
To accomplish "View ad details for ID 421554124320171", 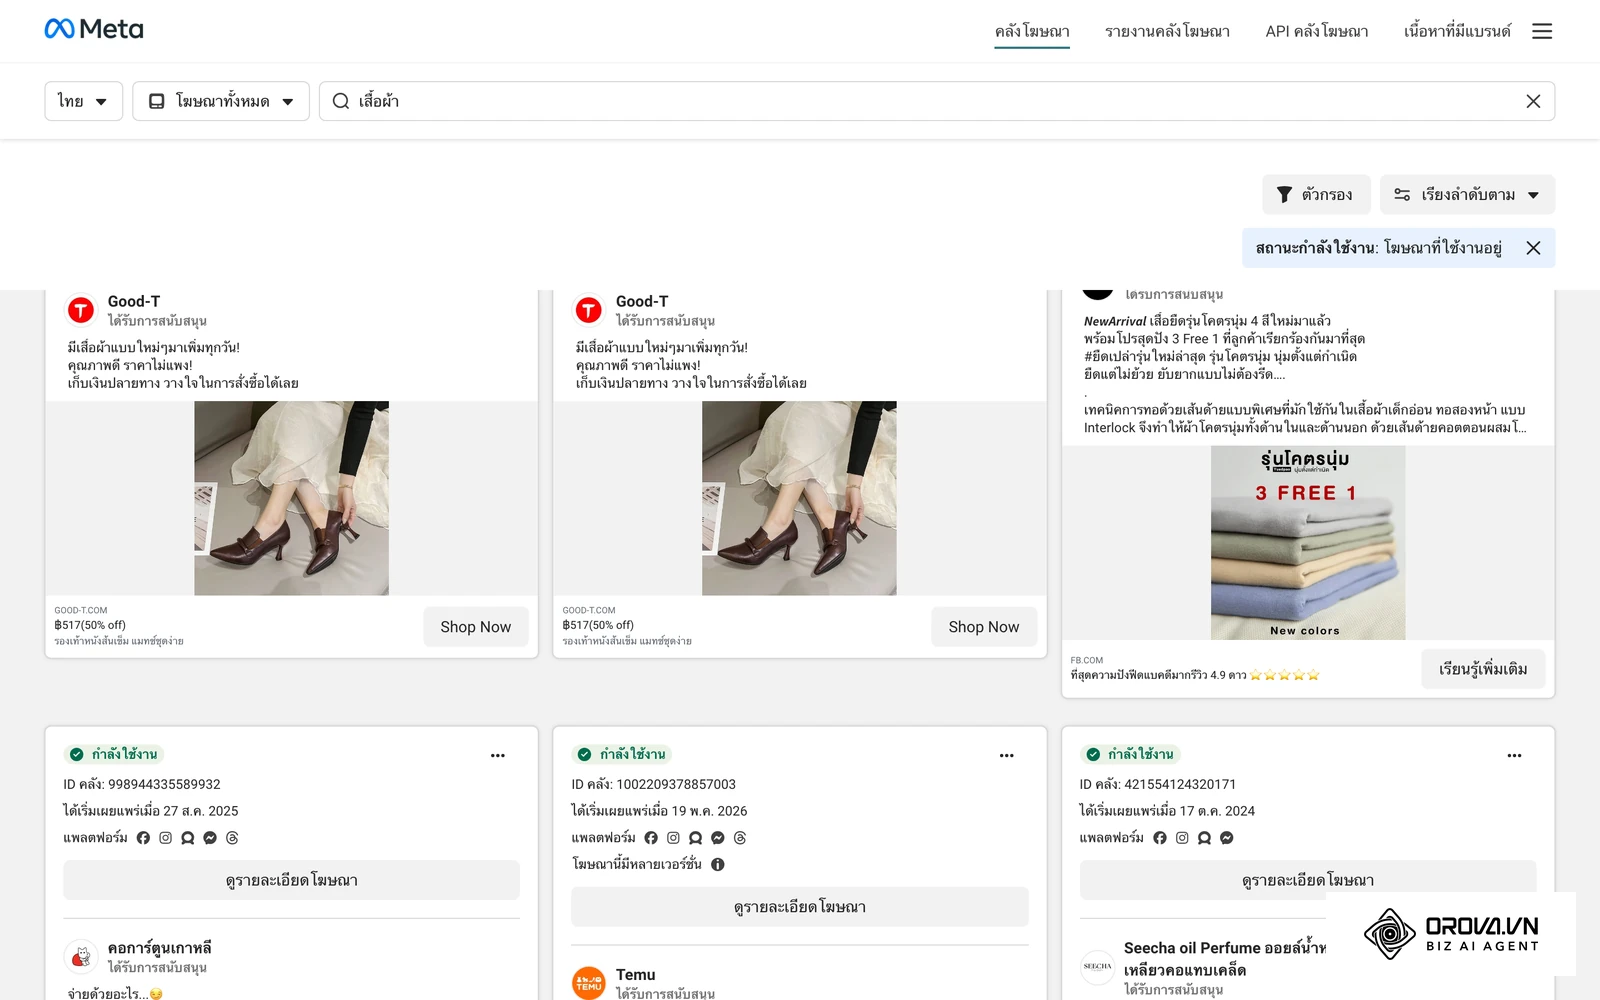I will click(x=1308, y=880).
